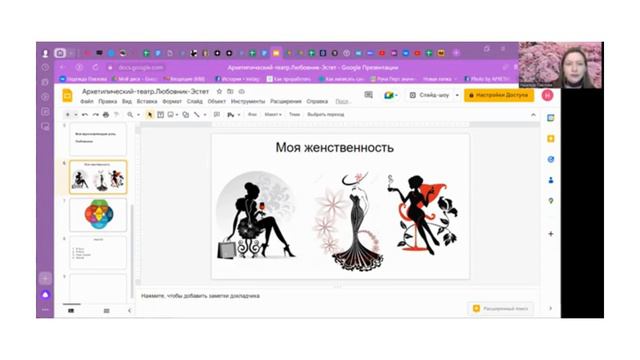
Task: Open Google Tasks in side panel
Action: (x=551, y=159)
